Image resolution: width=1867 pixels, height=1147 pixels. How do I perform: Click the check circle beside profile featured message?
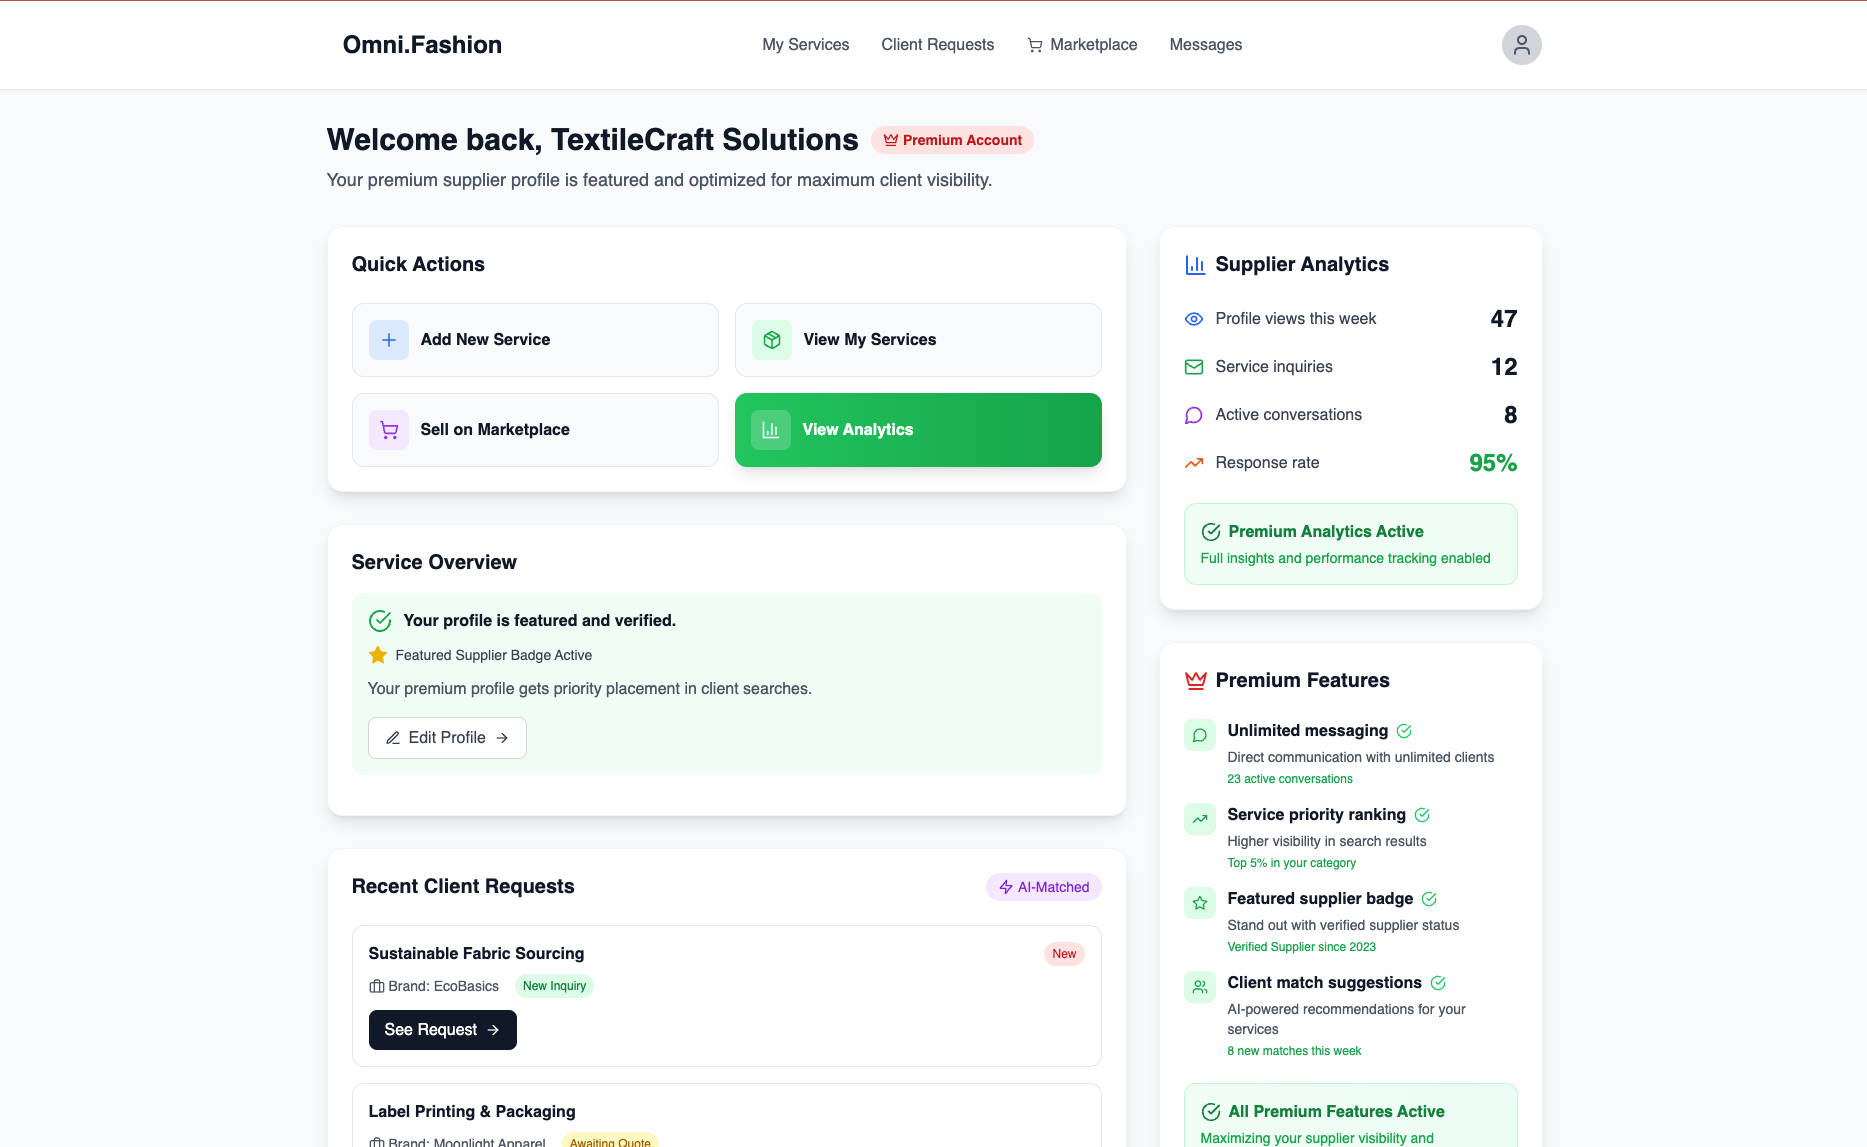point(380,621)
